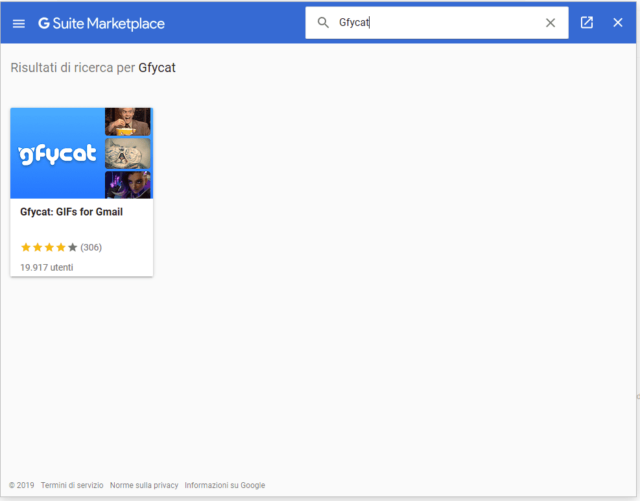Click the G Suite Marketplace logo

click(x=101, y=23)
